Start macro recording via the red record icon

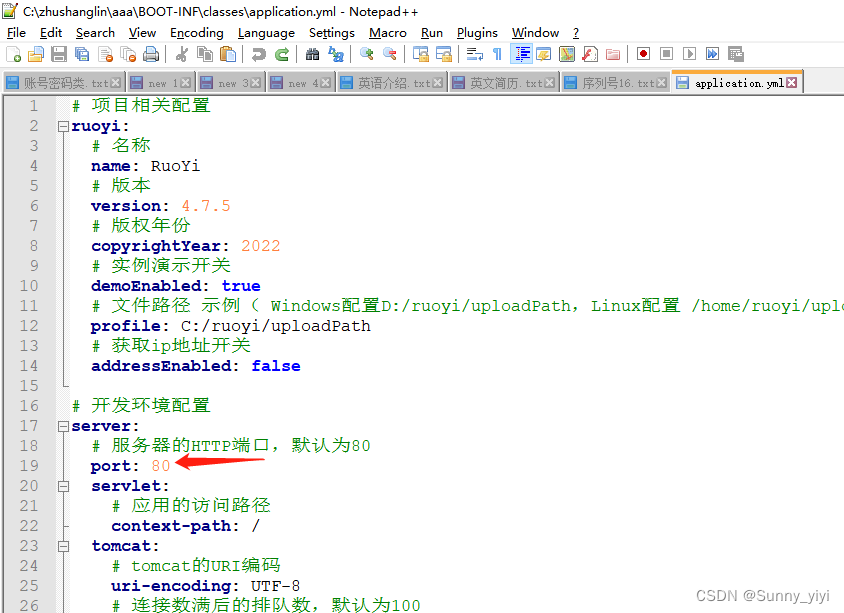[x=644, y=54]
